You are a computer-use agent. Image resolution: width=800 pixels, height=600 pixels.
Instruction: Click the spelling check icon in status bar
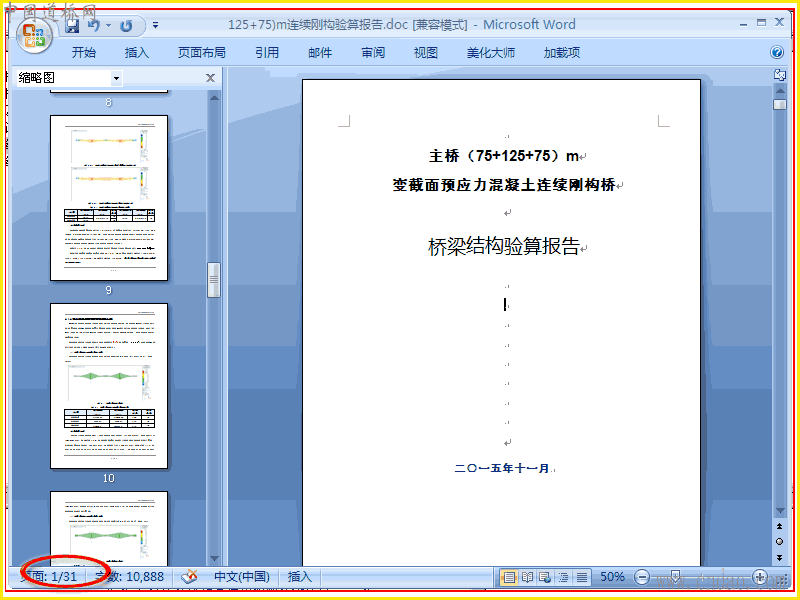pyautogui.click(x=189, y=577)
